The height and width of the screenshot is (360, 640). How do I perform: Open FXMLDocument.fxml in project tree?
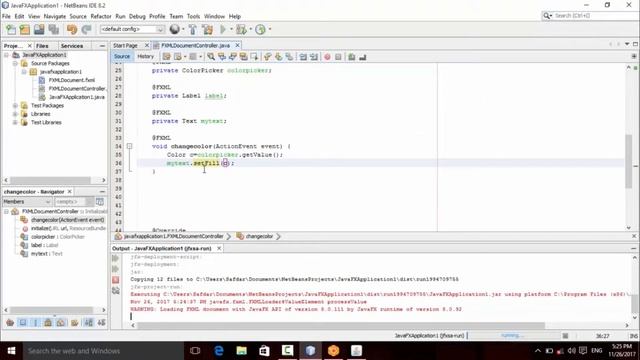point(71,80)
